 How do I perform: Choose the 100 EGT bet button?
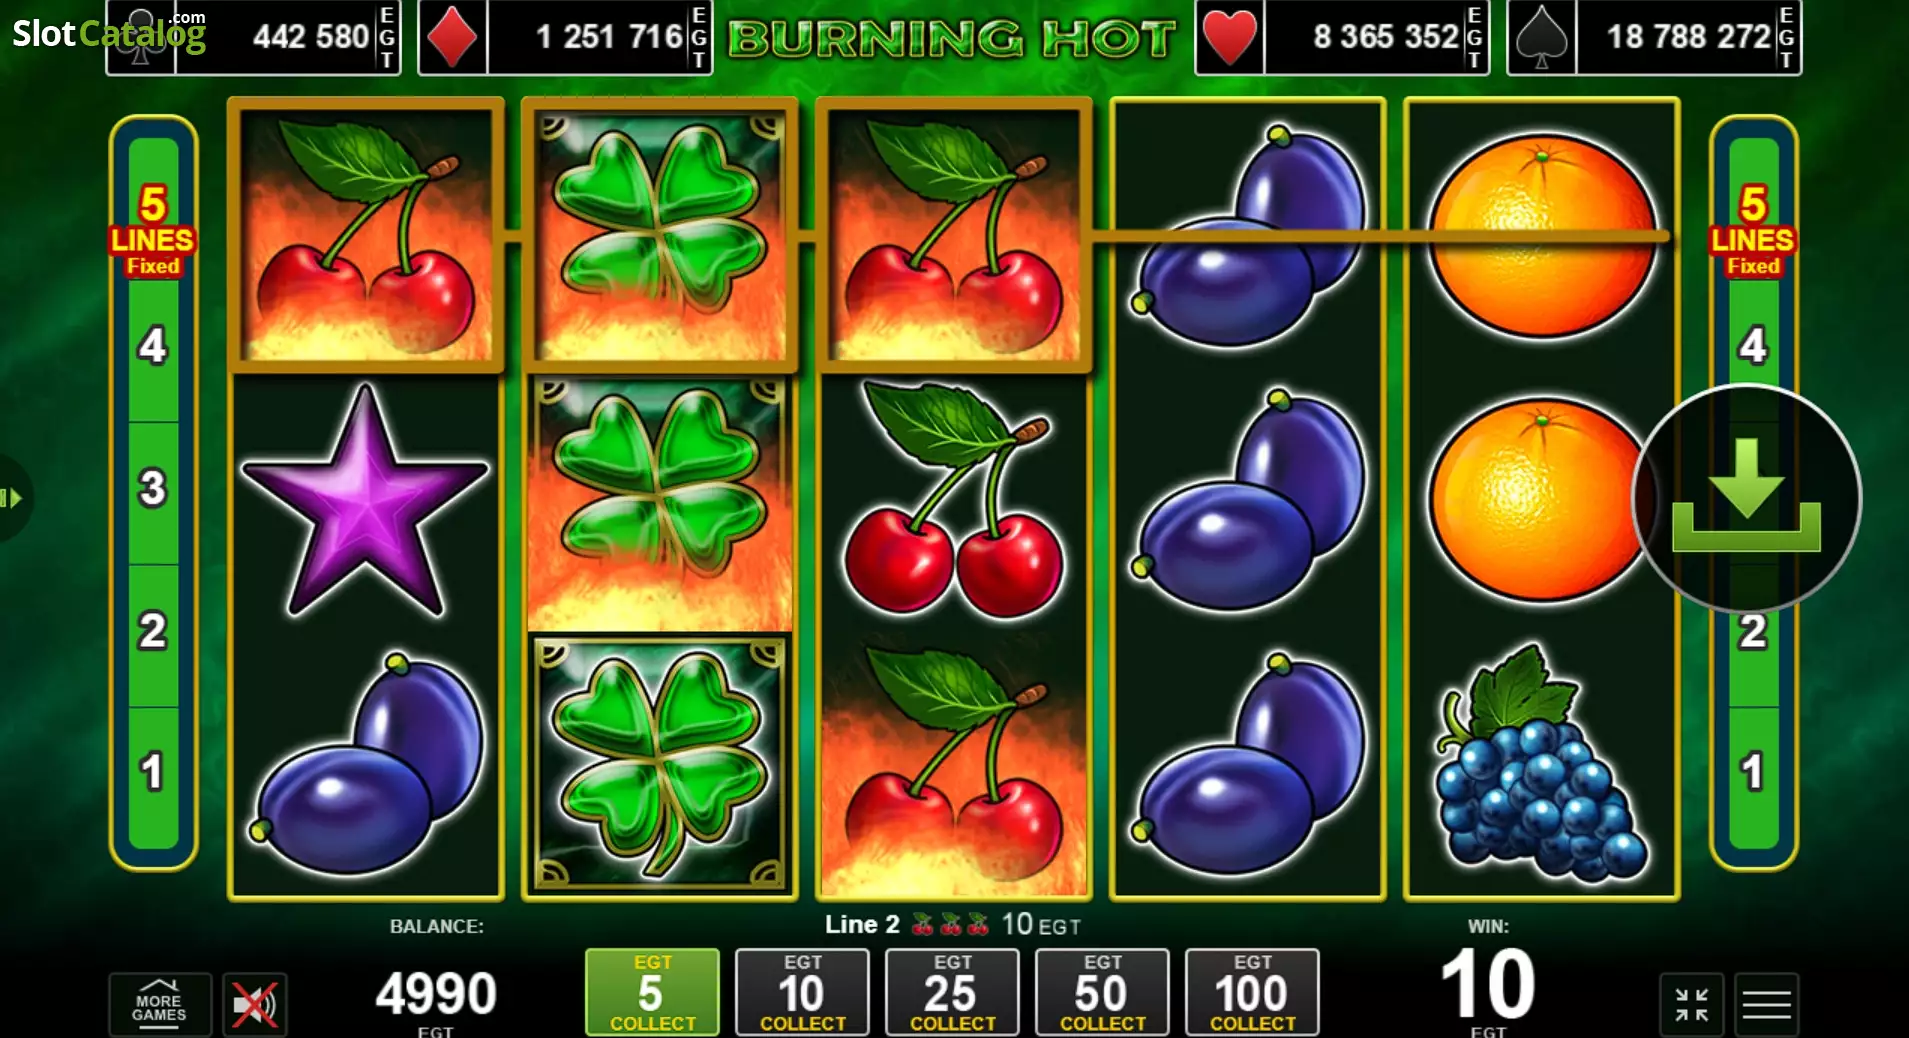[1252, 992]
